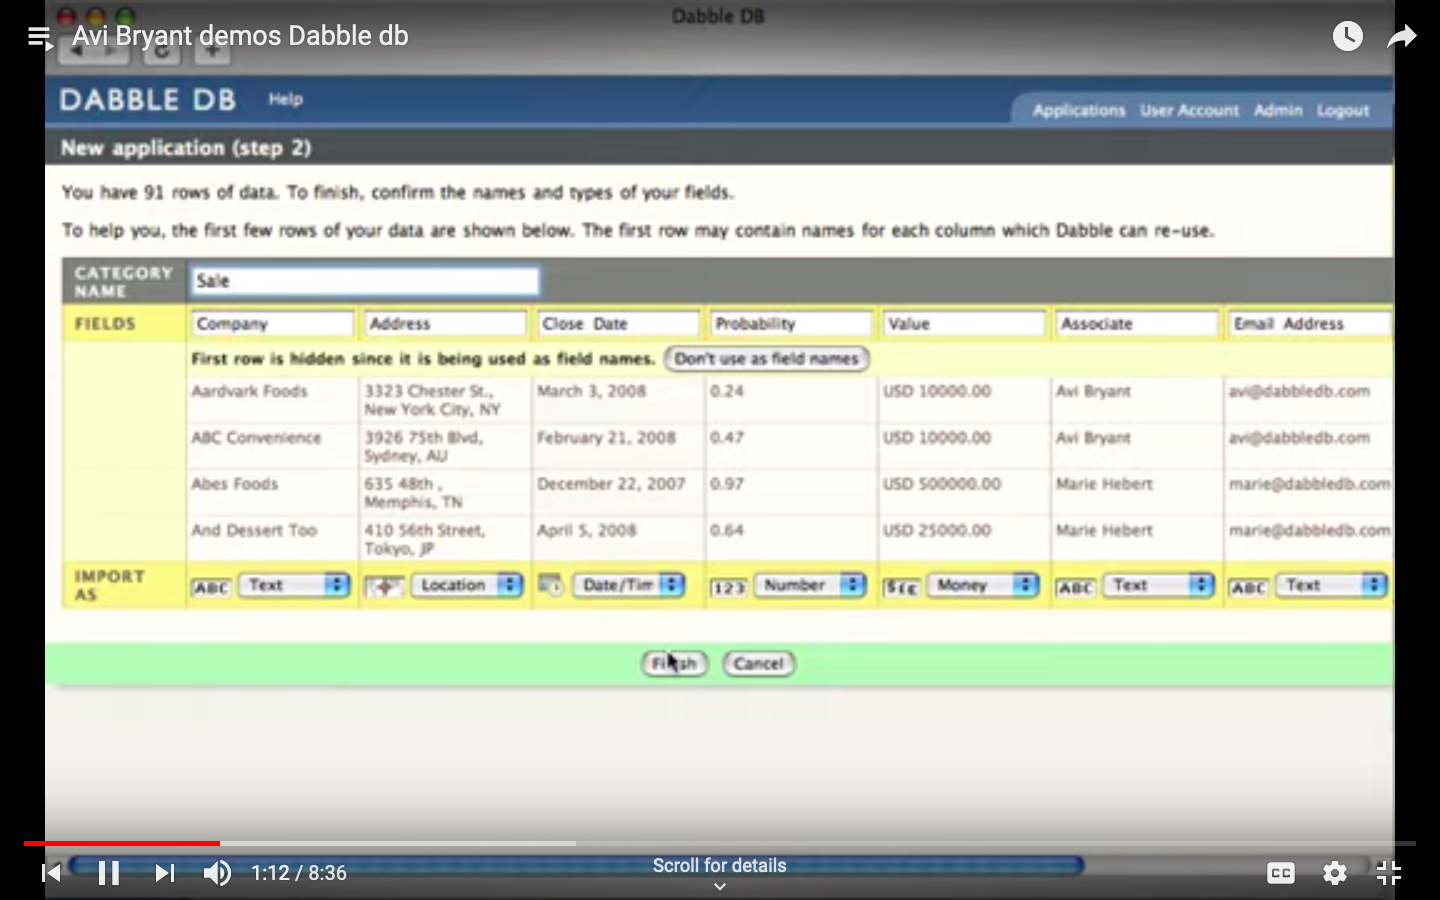Open the Date/Time import type dropdown
1440x900 pixels.
click(628, 585)
